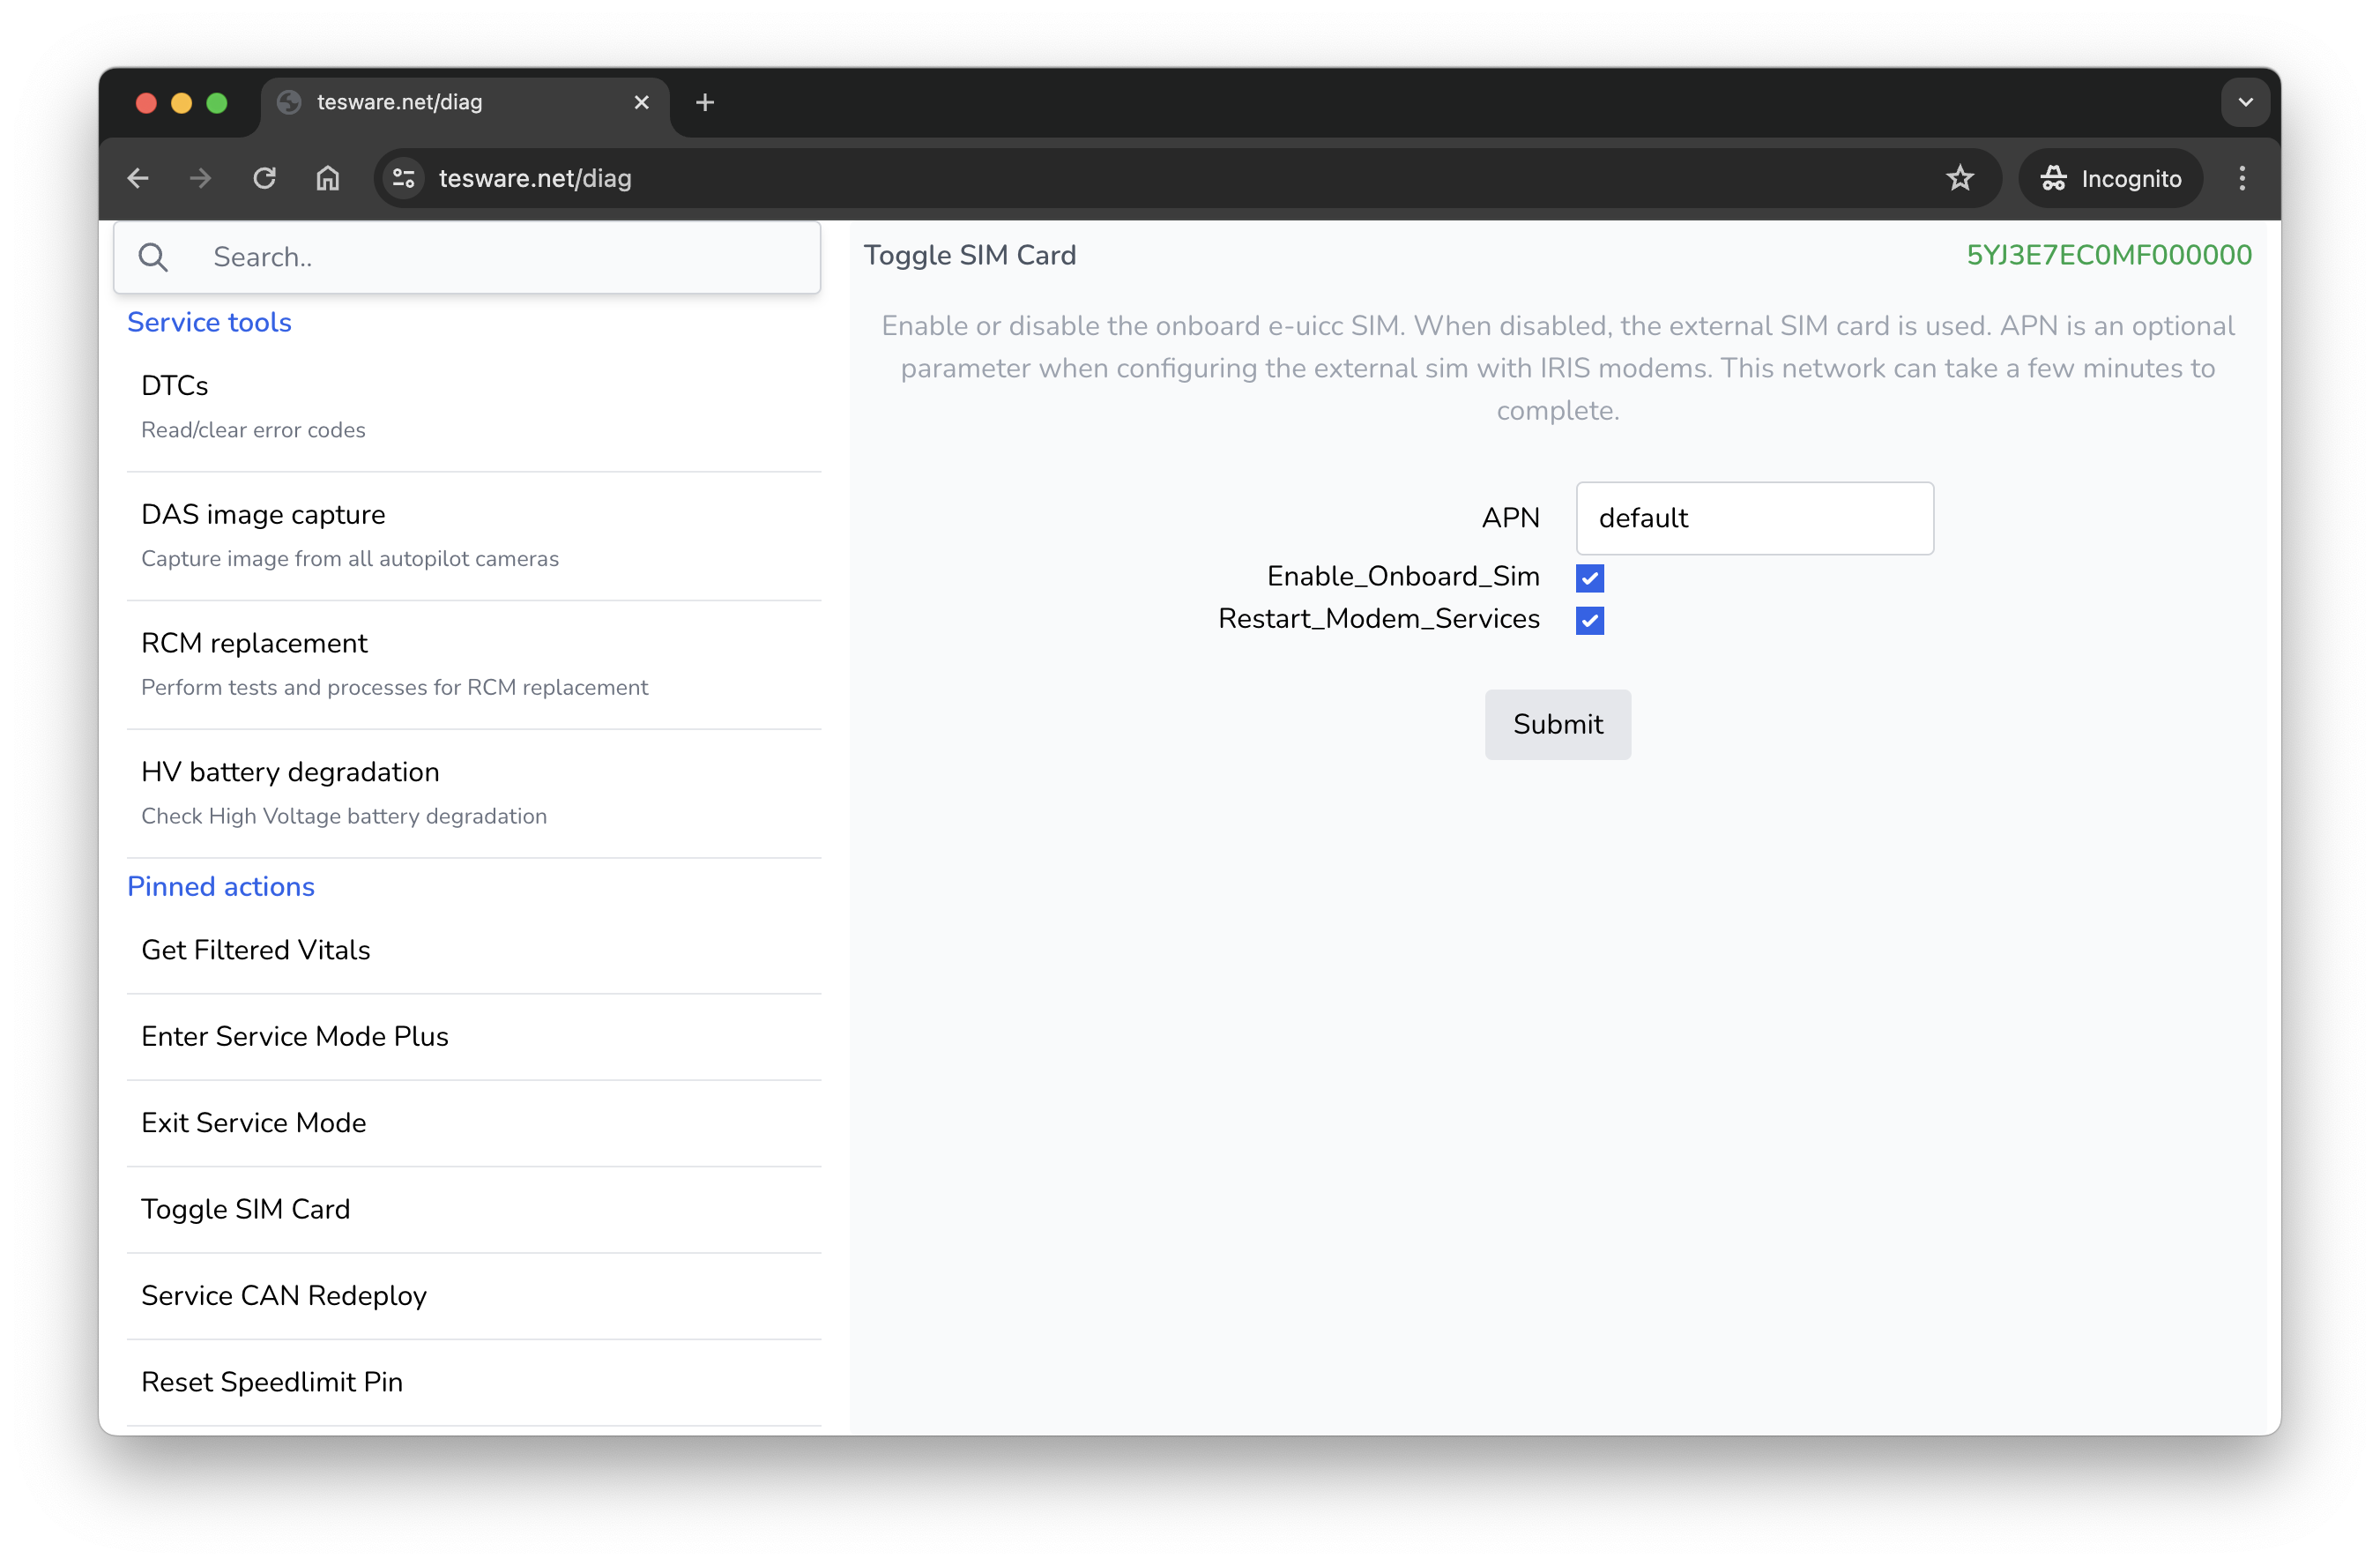Expand the tab search dropdown chevron
Image resolution: width=2380 pixels, height=1566 pixels.
pyautogui.click(x=2245, y=102)
